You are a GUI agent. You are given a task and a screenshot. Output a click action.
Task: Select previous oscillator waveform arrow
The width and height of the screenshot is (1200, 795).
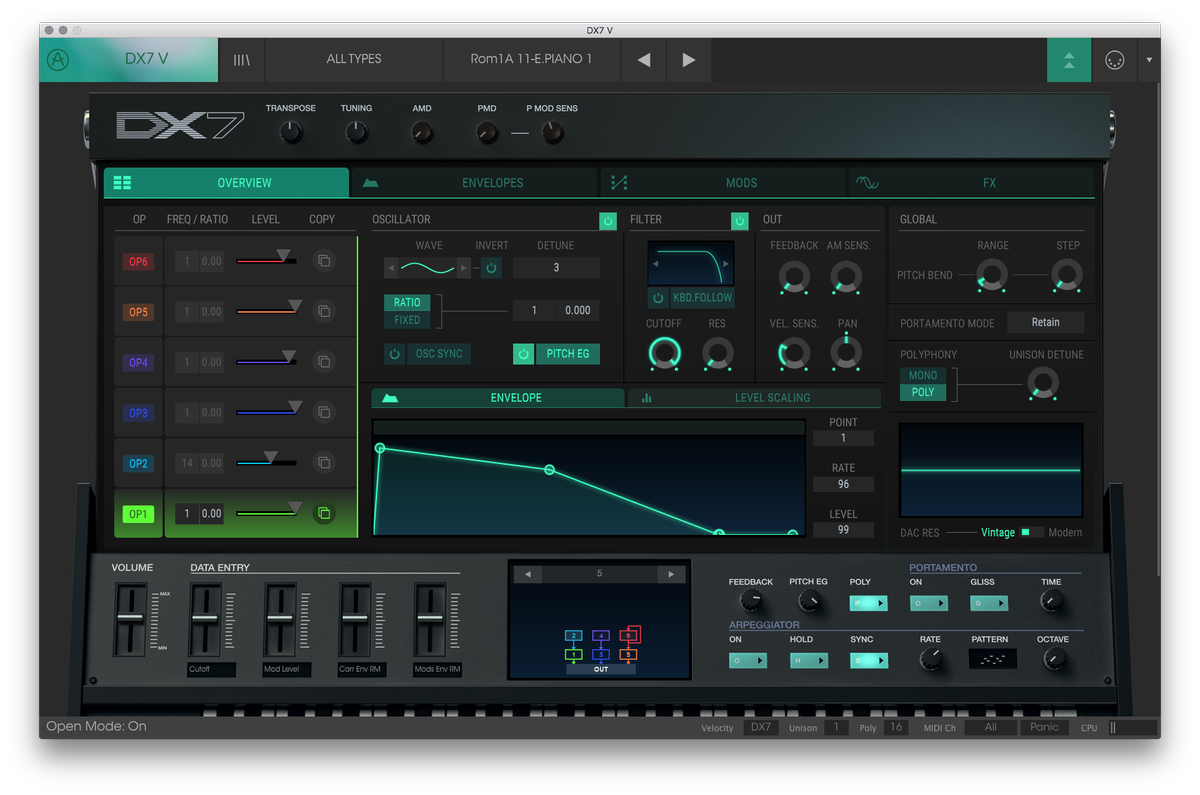(x=392, y=267)
